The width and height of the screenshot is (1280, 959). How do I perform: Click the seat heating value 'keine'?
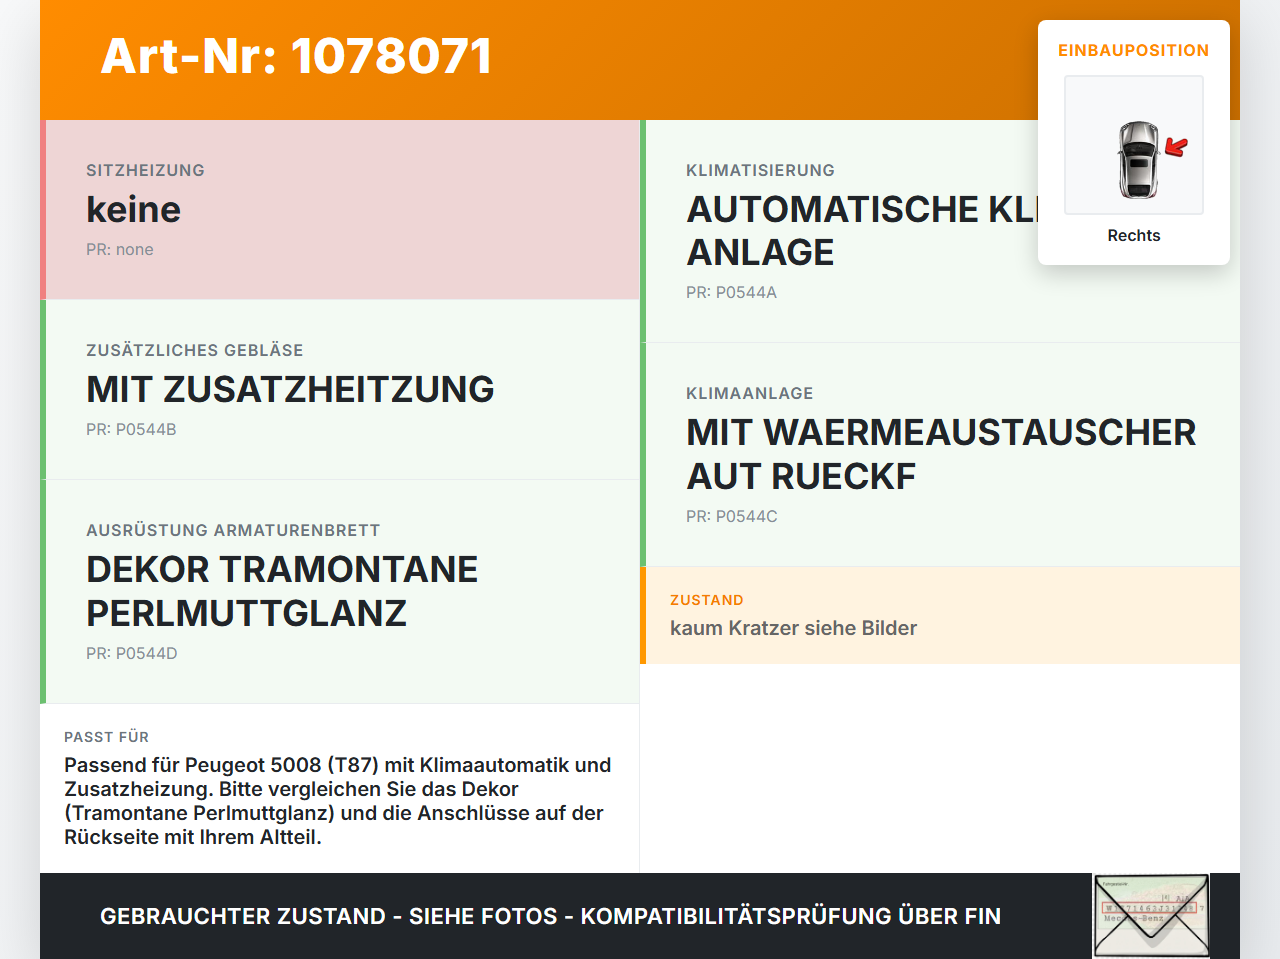pos(133,210)
